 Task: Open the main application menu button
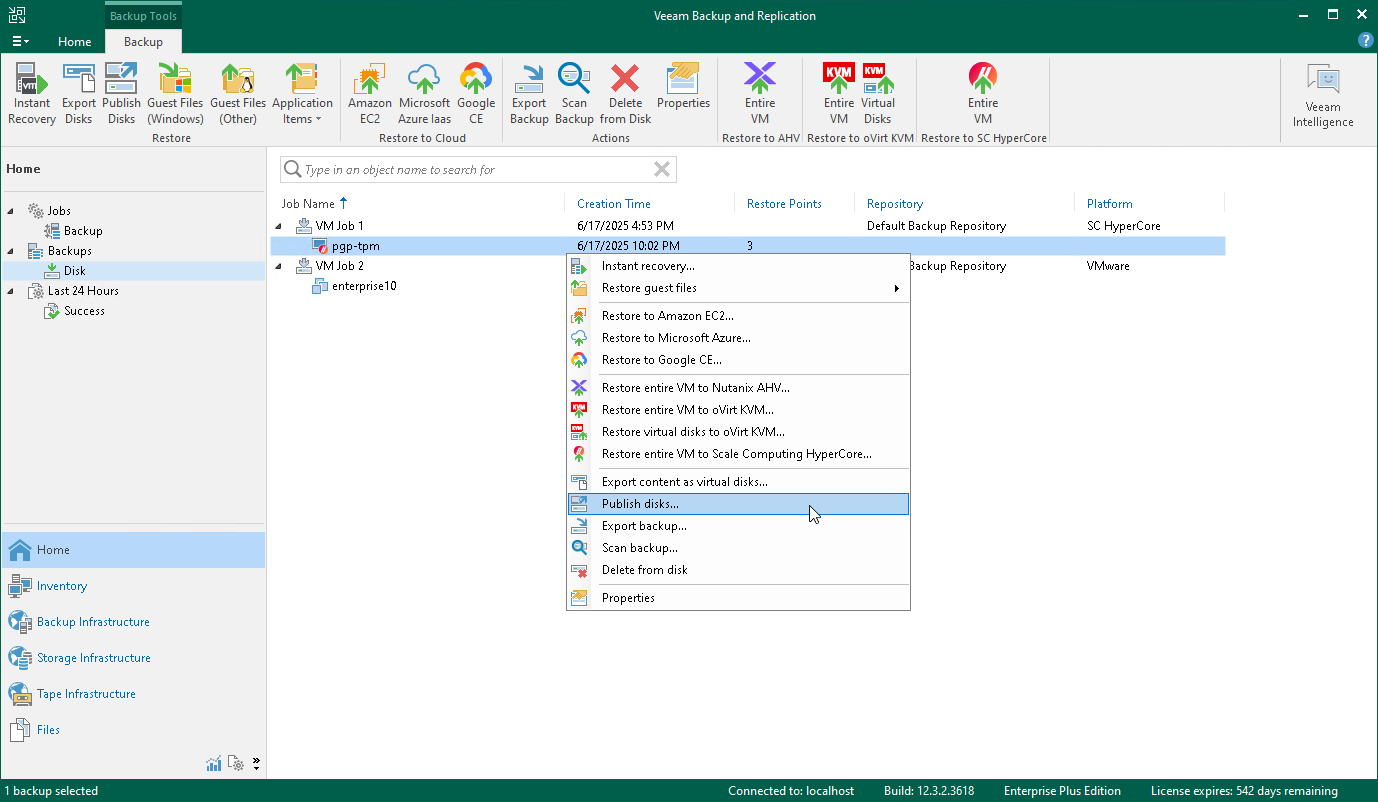coord(20,42)
